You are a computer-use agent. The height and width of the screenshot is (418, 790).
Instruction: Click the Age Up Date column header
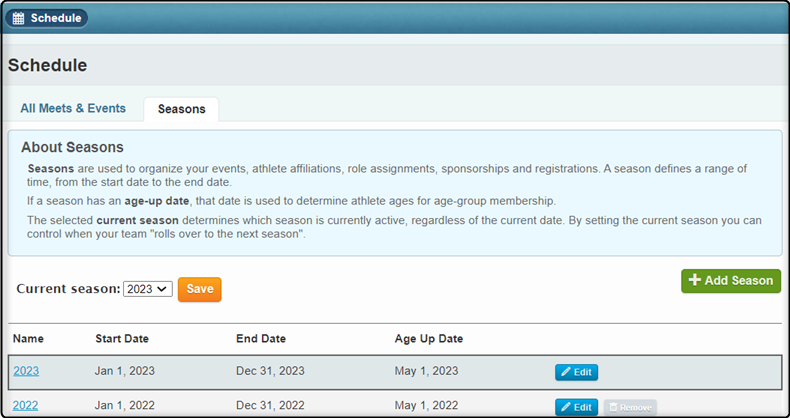(x=429, y=339)
